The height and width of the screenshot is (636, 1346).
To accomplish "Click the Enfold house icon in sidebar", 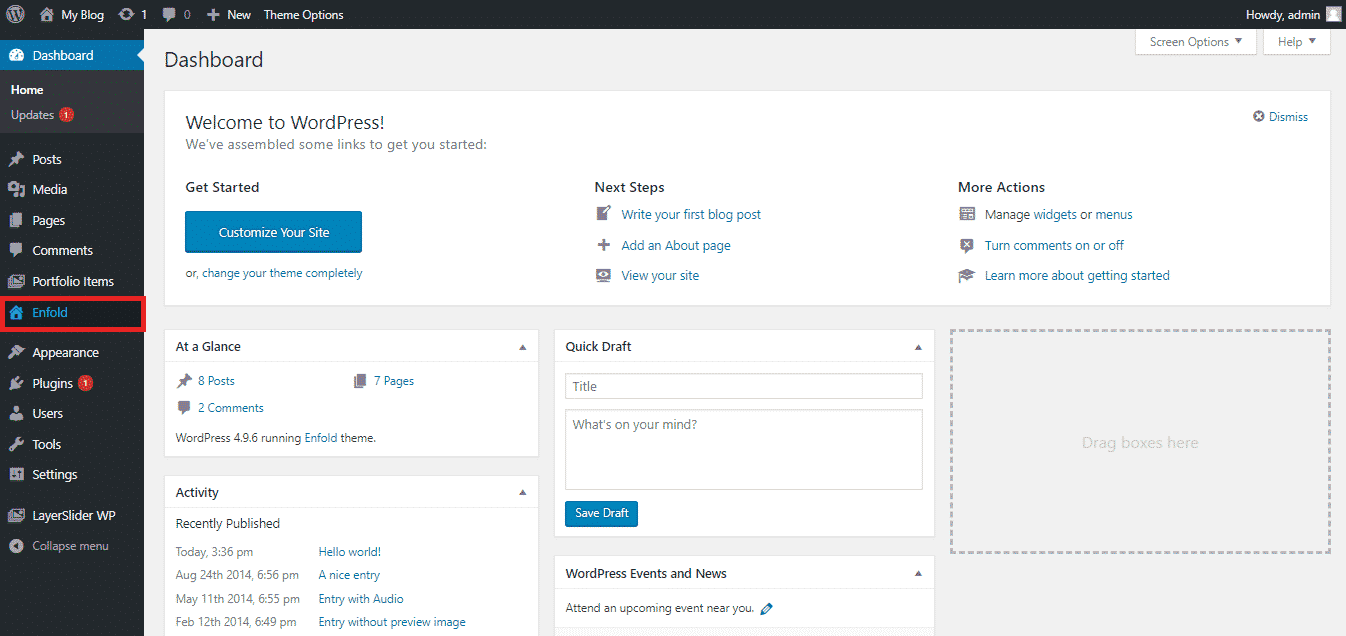I will point(16,312).
